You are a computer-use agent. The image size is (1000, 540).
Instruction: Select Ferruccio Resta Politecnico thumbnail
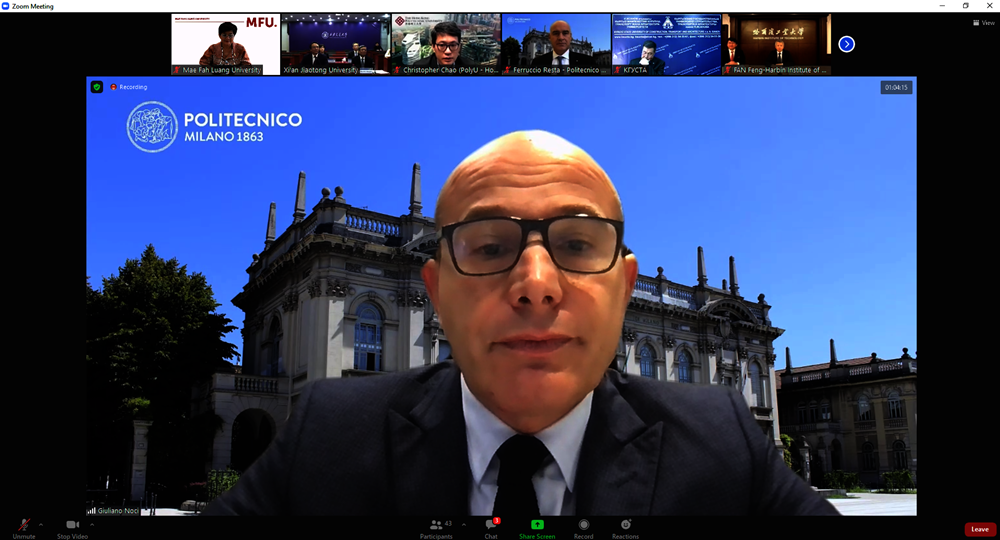pyautogui.click(x=556, y=45)
